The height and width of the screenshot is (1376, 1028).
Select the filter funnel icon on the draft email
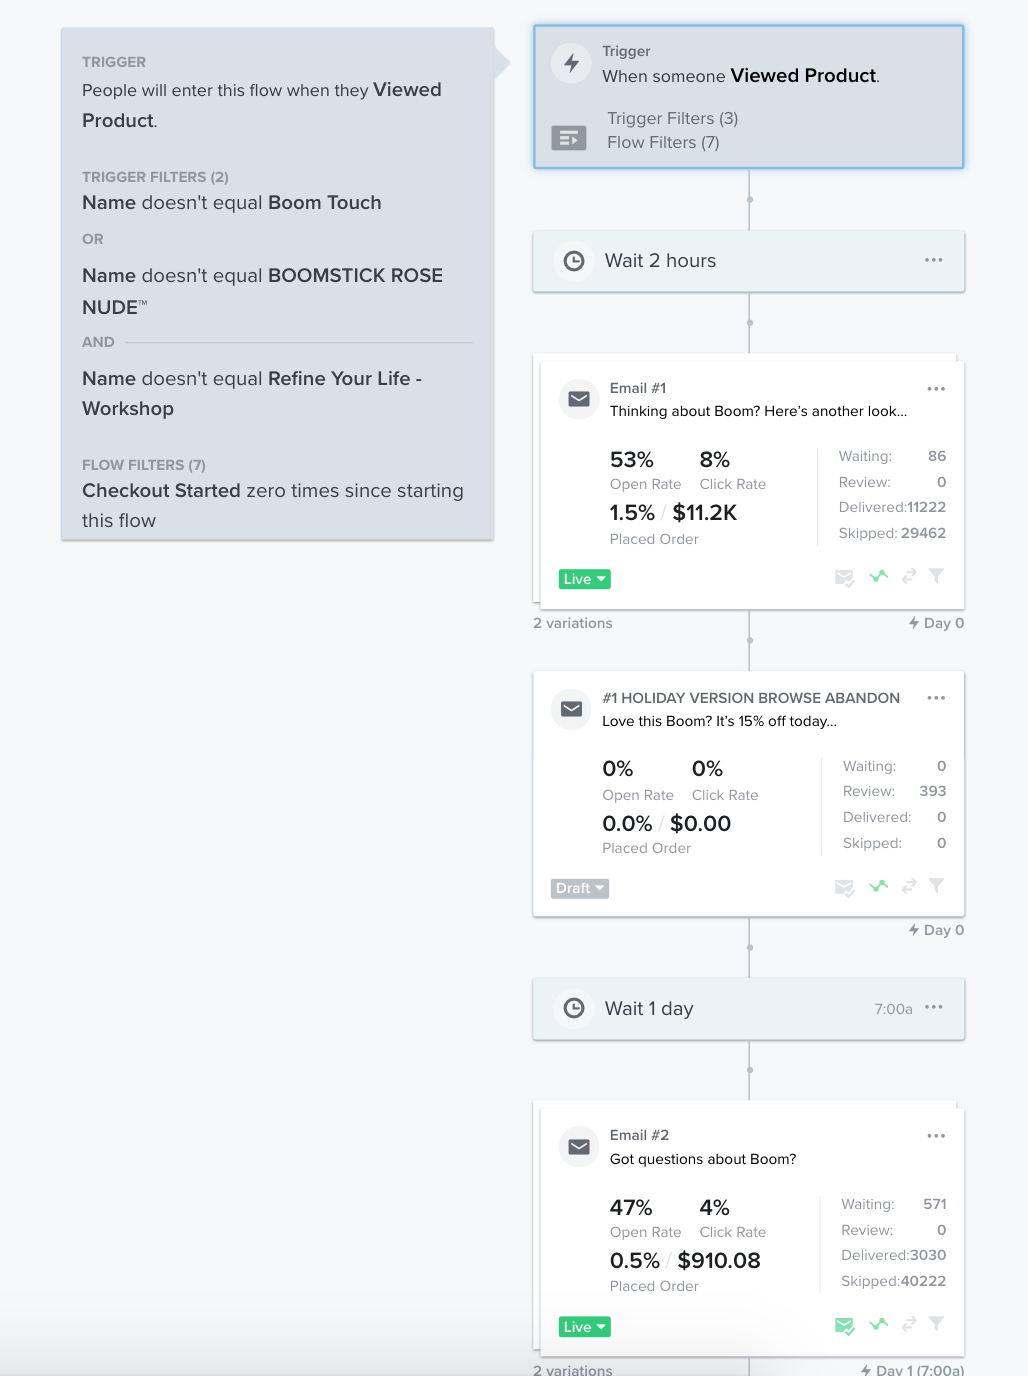[936, 886]
